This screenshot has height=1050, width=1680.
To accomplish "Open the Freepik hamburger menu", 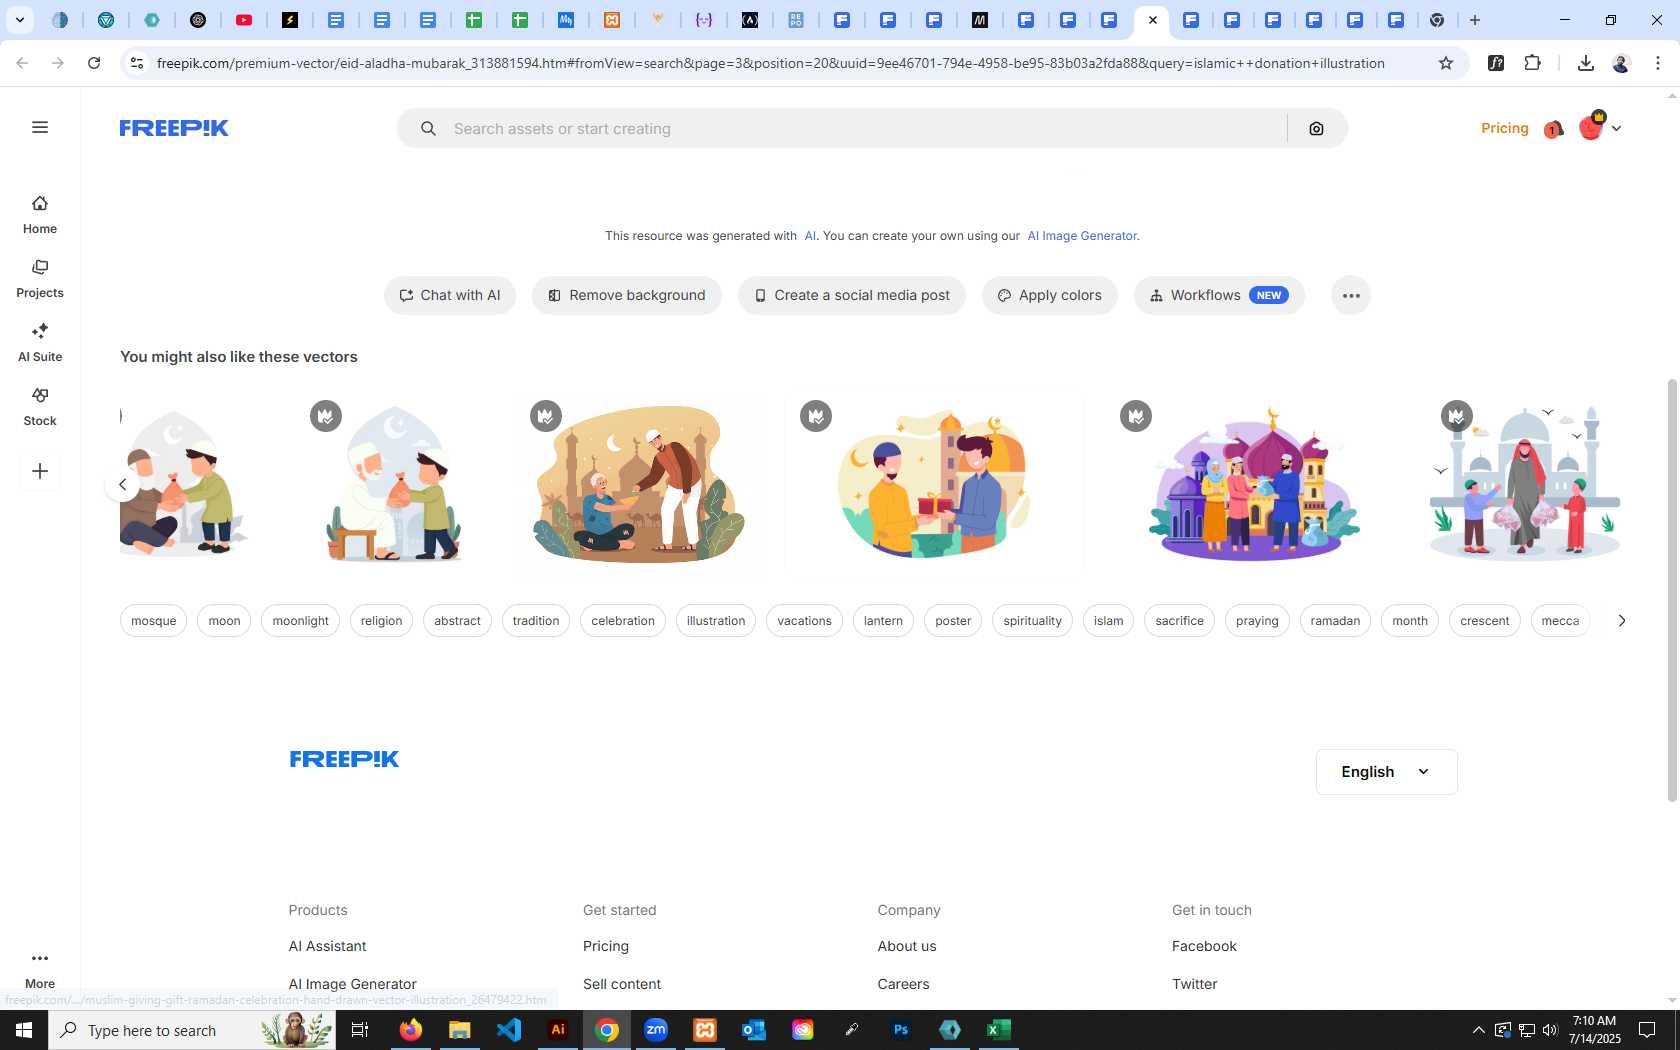I will (40, 127).
